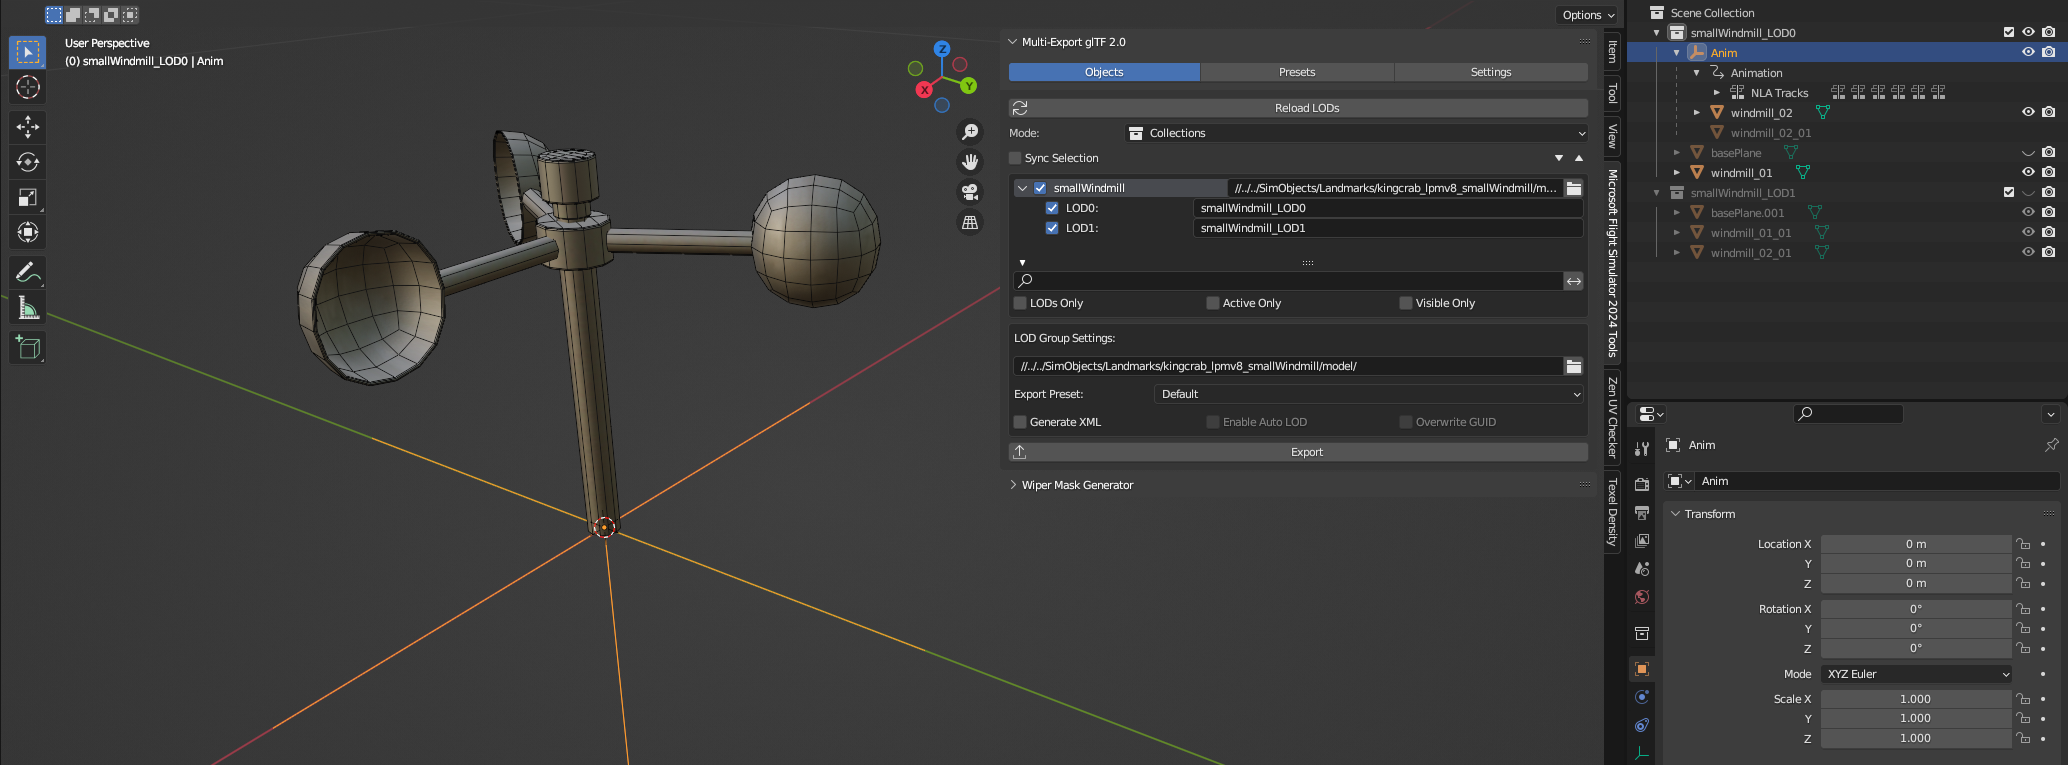Enable the Generate XML checkbox
2068x765 pixels.
1020,422
